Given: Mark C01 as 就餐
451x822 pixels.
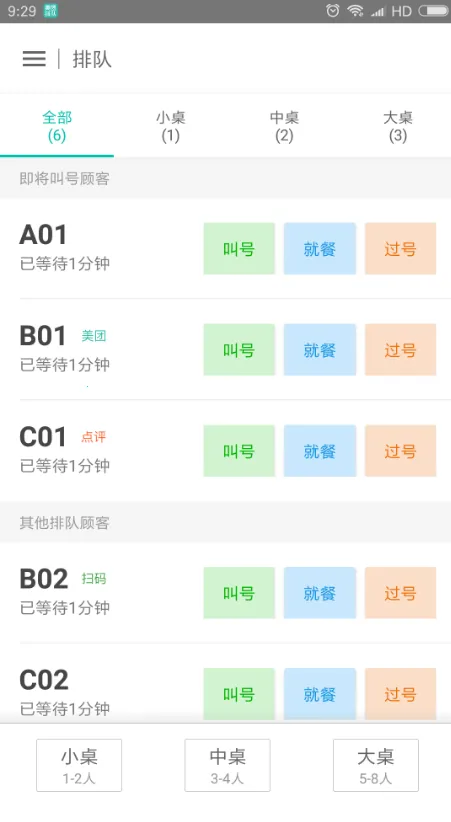Looking at the screenshot, I should 320,451.
